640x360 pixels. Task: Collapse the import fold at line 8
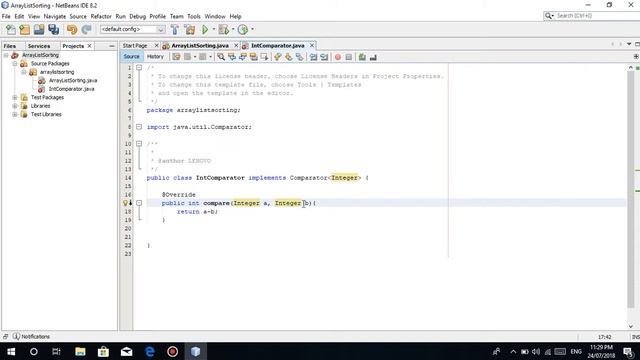[x=139, y=127]
